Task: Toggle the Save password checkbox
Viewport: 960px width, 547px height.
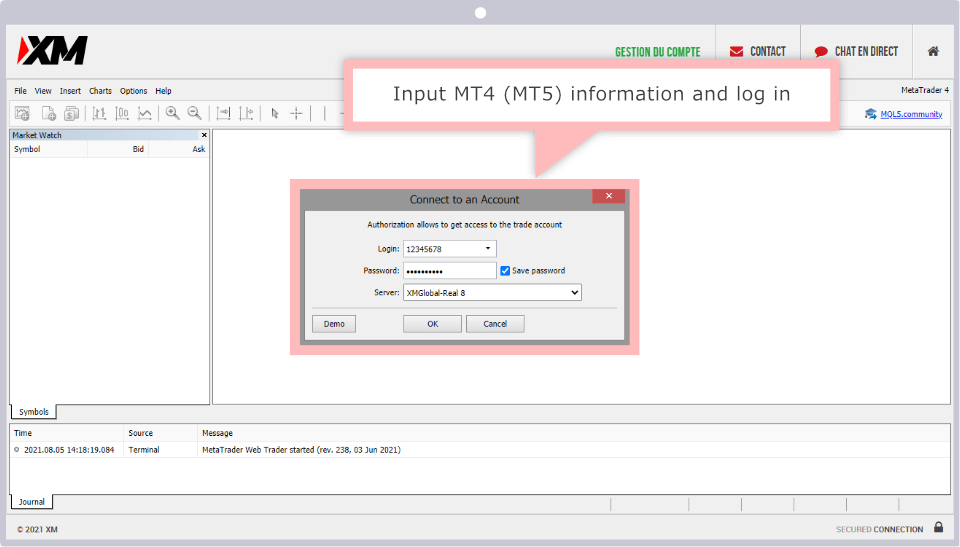Action: [x=505, y=271]
